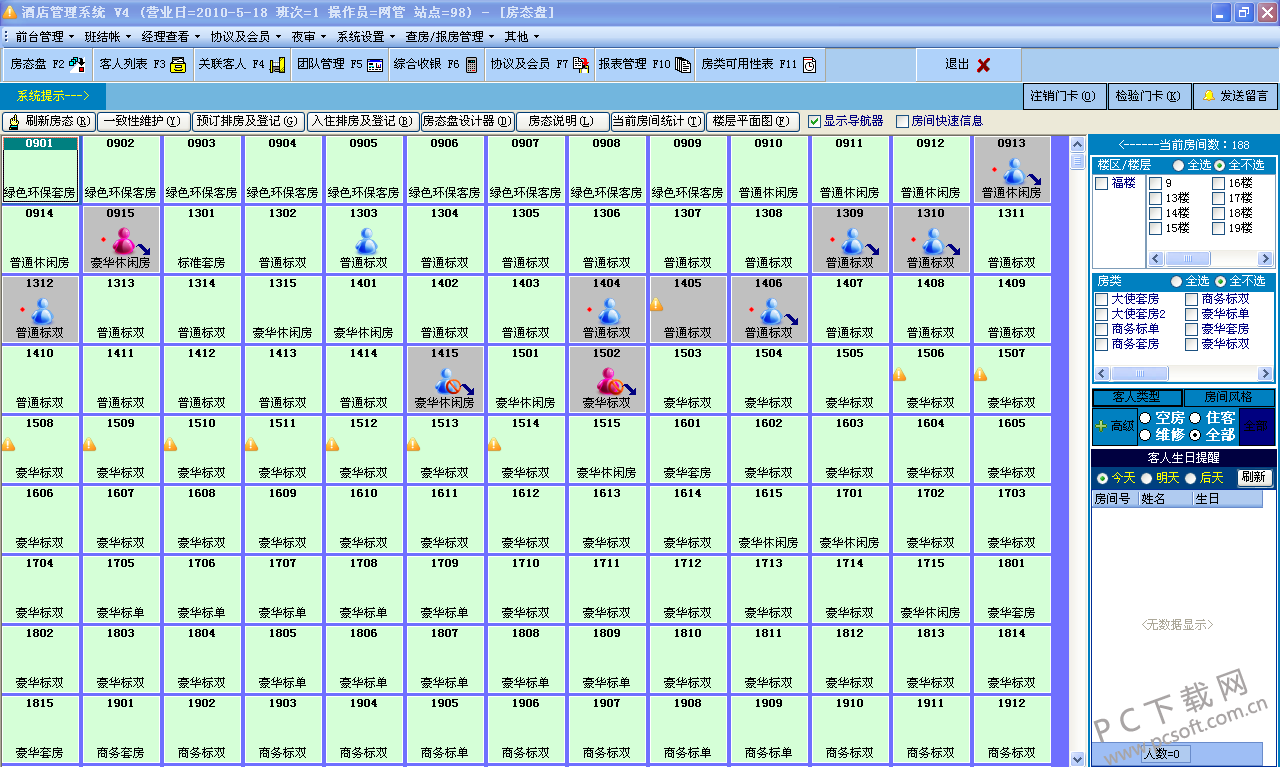Switch to the 客人类型 tab
Image resolution: width=1280 pixels, height=767 pixels.
pos(1137,397)
